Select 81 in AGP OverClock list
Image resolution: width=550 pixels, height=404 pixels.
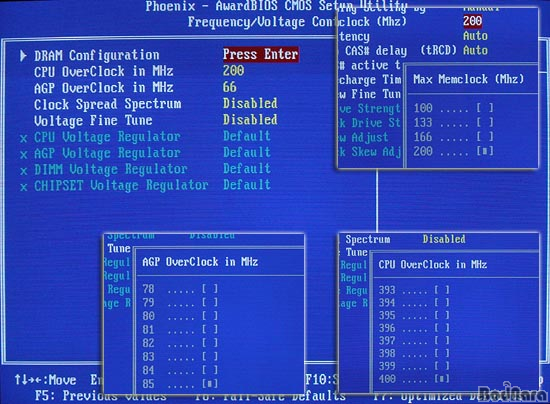point(180,330)
